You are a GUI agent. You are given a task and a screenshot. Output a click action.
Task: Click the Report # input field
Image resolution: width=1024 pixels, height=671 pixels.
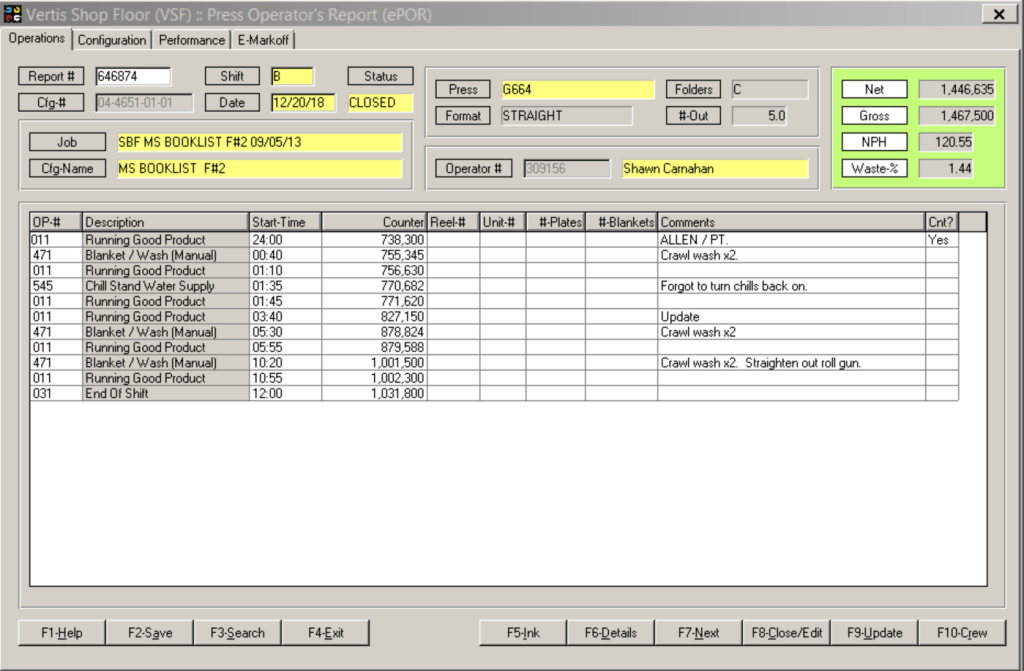pyautogui.click(x=133, y=77)
